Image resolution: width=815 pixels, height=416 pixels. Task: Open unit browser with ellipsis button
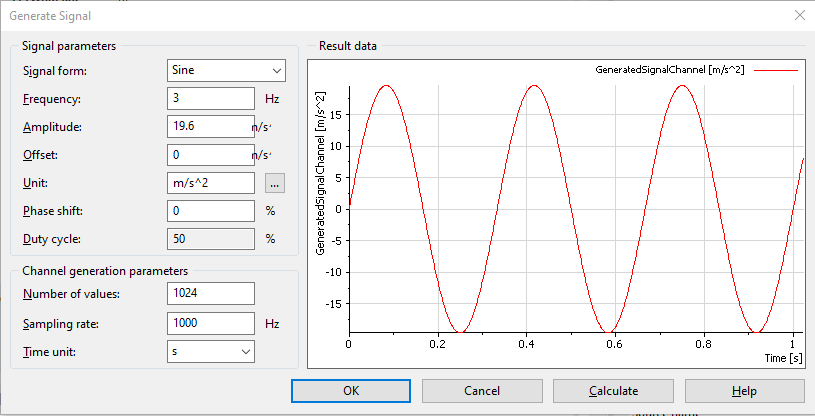click(275, 183)
